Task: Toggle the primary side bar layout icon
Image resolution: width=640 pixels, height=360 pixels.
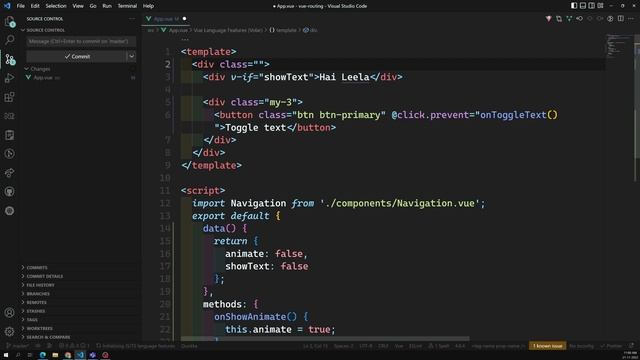Action: click(x=574, y=6)
